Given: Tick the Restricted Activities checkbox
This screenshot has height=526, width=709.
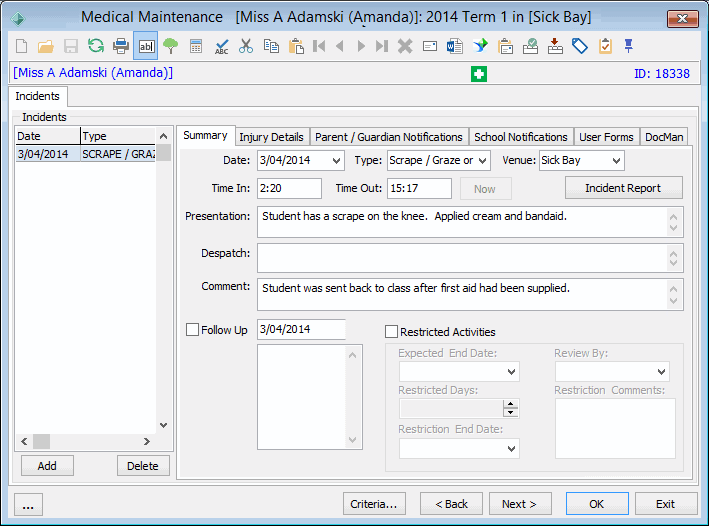Looking at the screenshot, I should click(392, 332).
